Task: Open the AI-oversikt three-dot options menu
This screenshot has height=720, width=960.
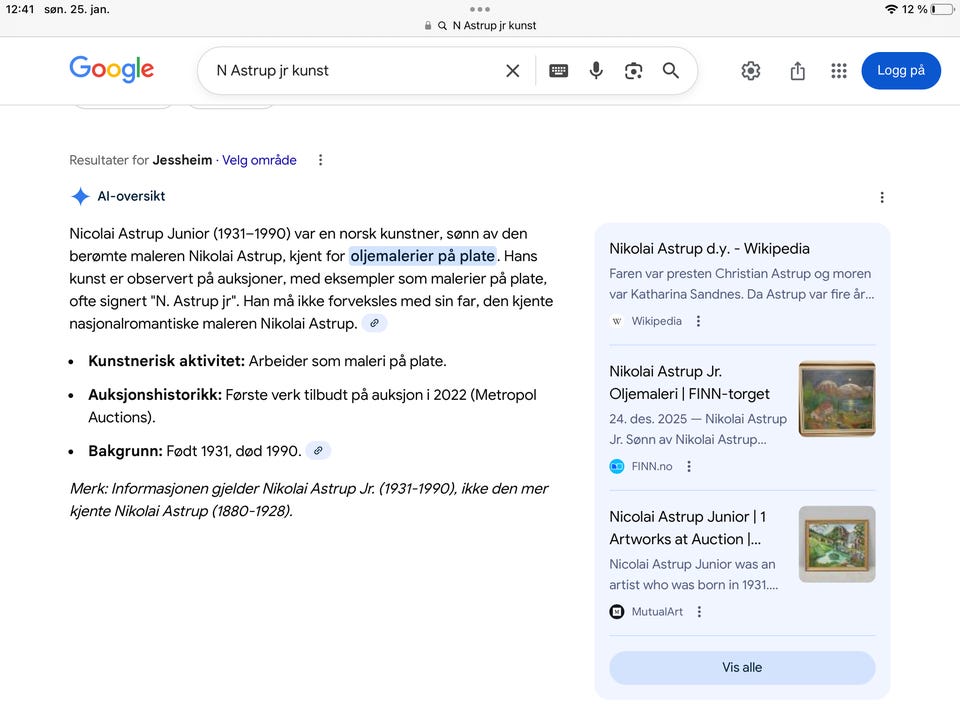Action: tap(882, 197)
